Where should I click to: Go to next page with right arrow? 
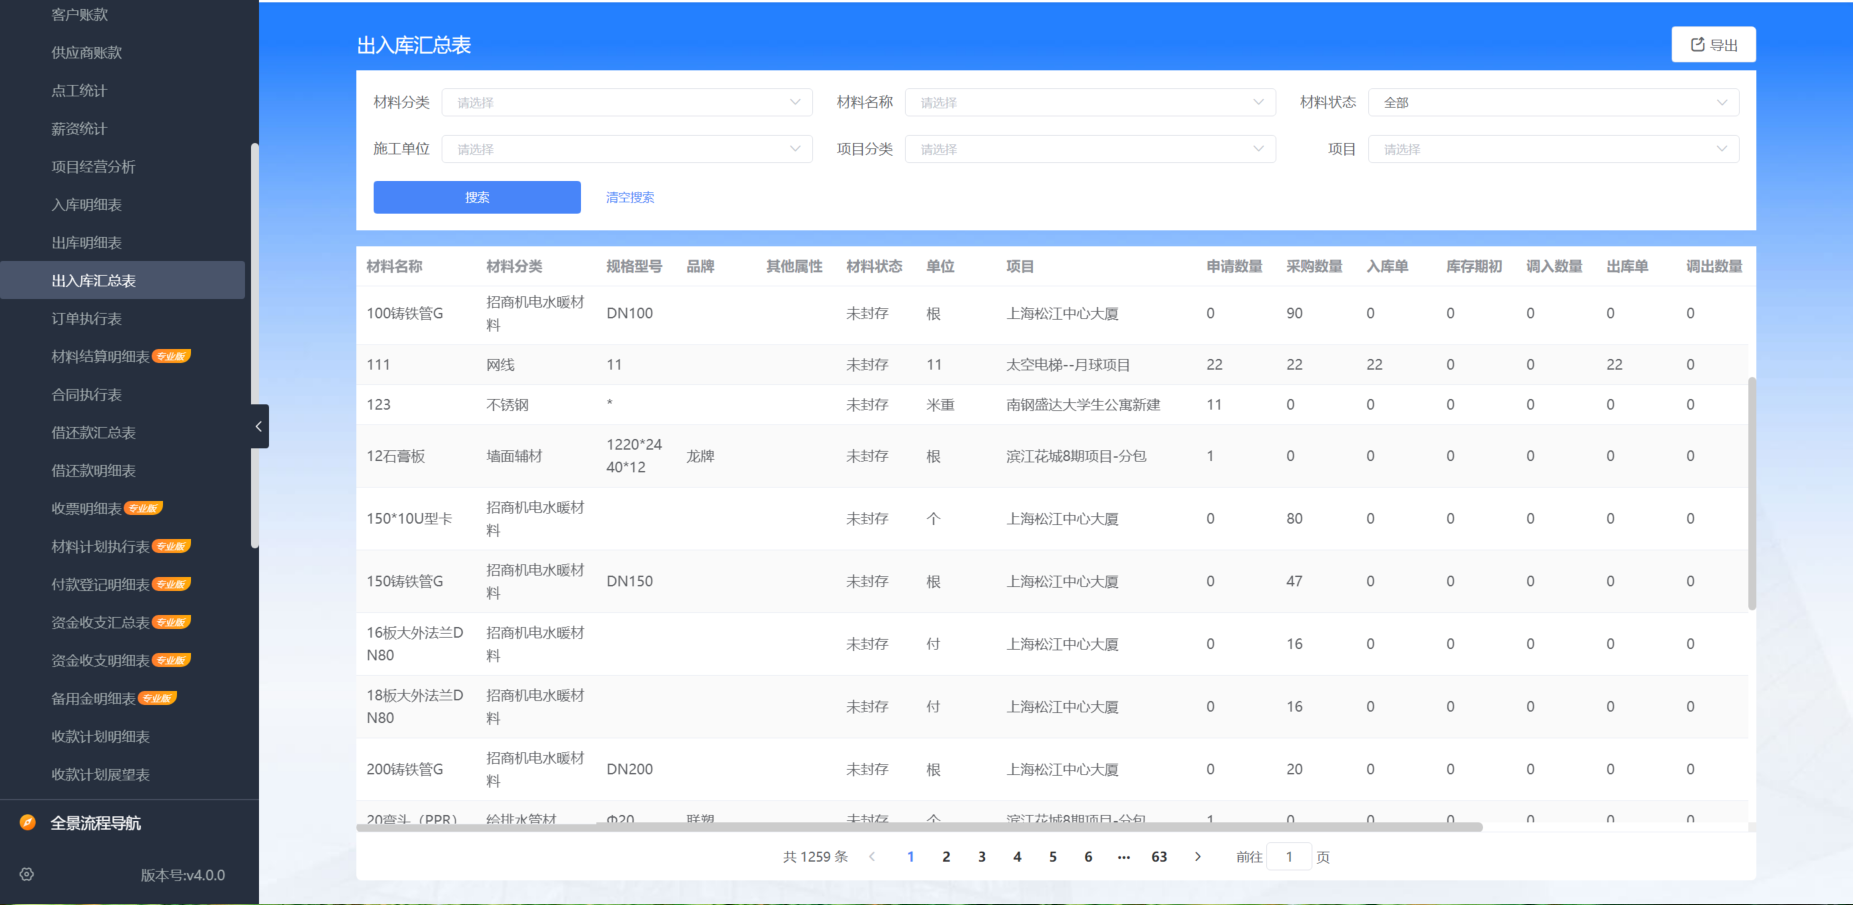point(1198,857)
